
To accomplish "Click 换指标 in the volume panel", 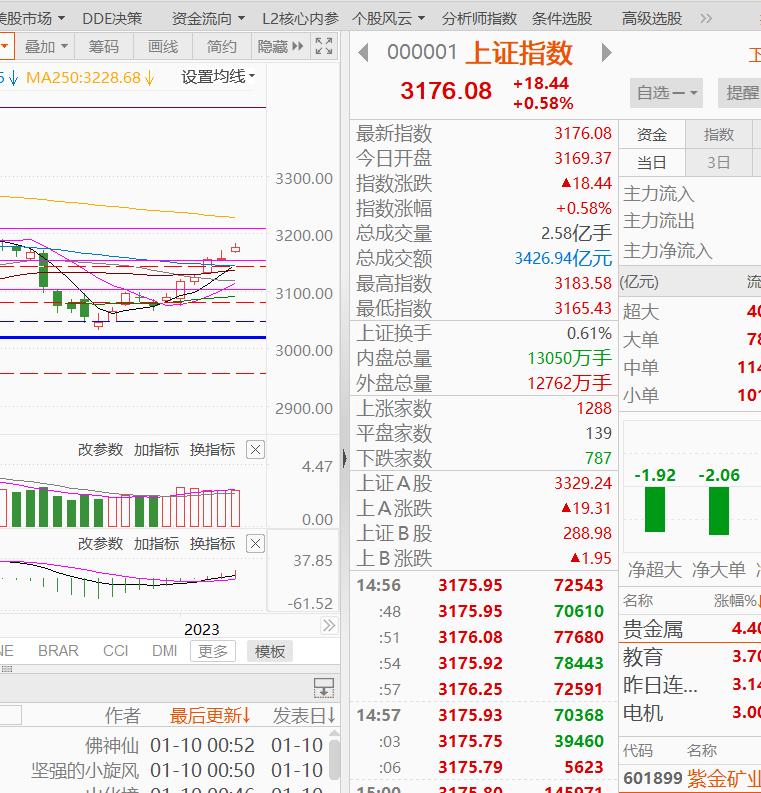I will pos(212,449).
